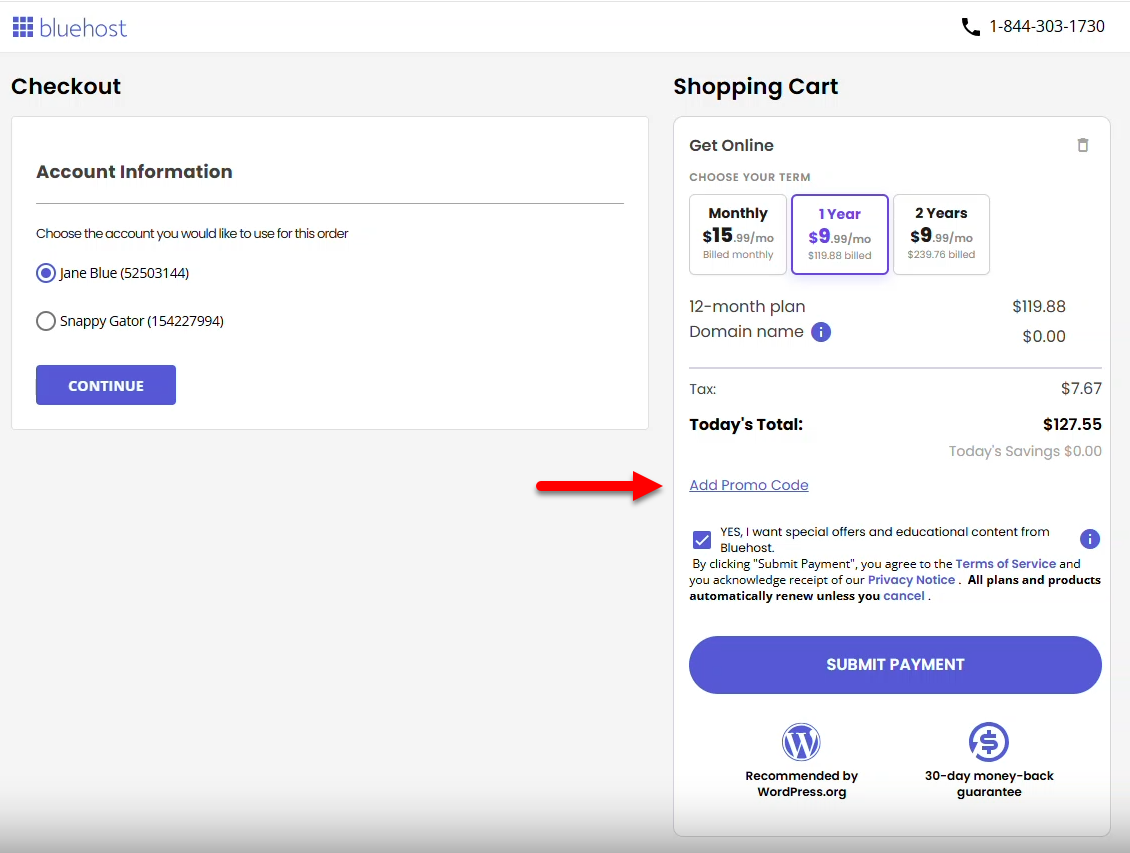Click the CHOOSE YOUR TERM label
1130x853 pixels.
pos(749,177)
